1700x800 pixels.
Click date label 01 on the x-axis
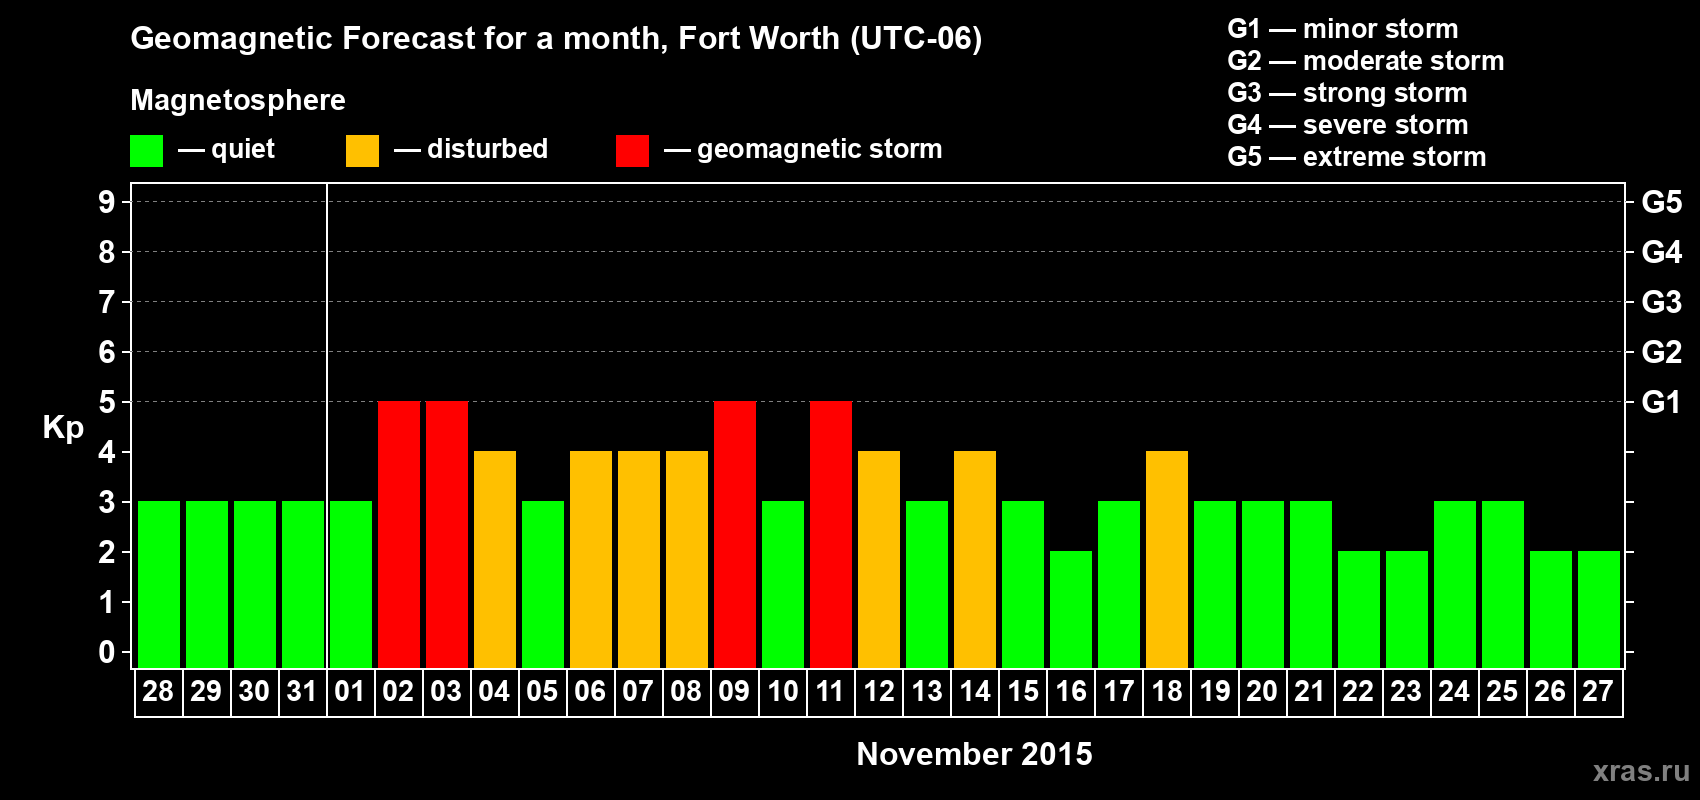tap(350, 691)
